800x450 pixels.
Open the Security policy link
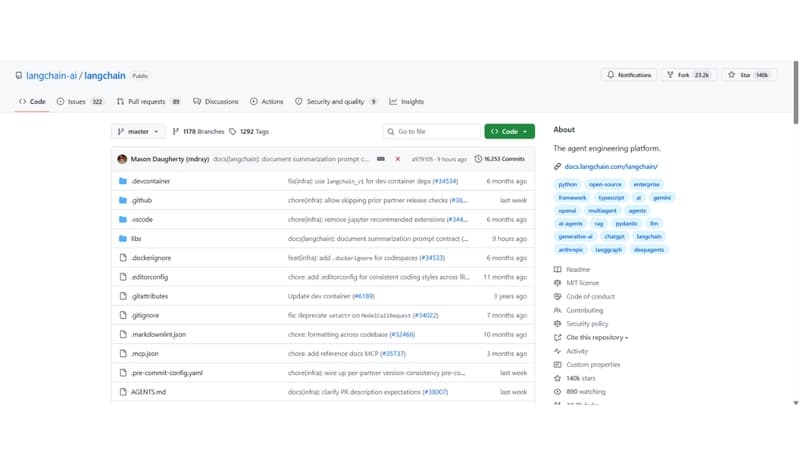587,323
